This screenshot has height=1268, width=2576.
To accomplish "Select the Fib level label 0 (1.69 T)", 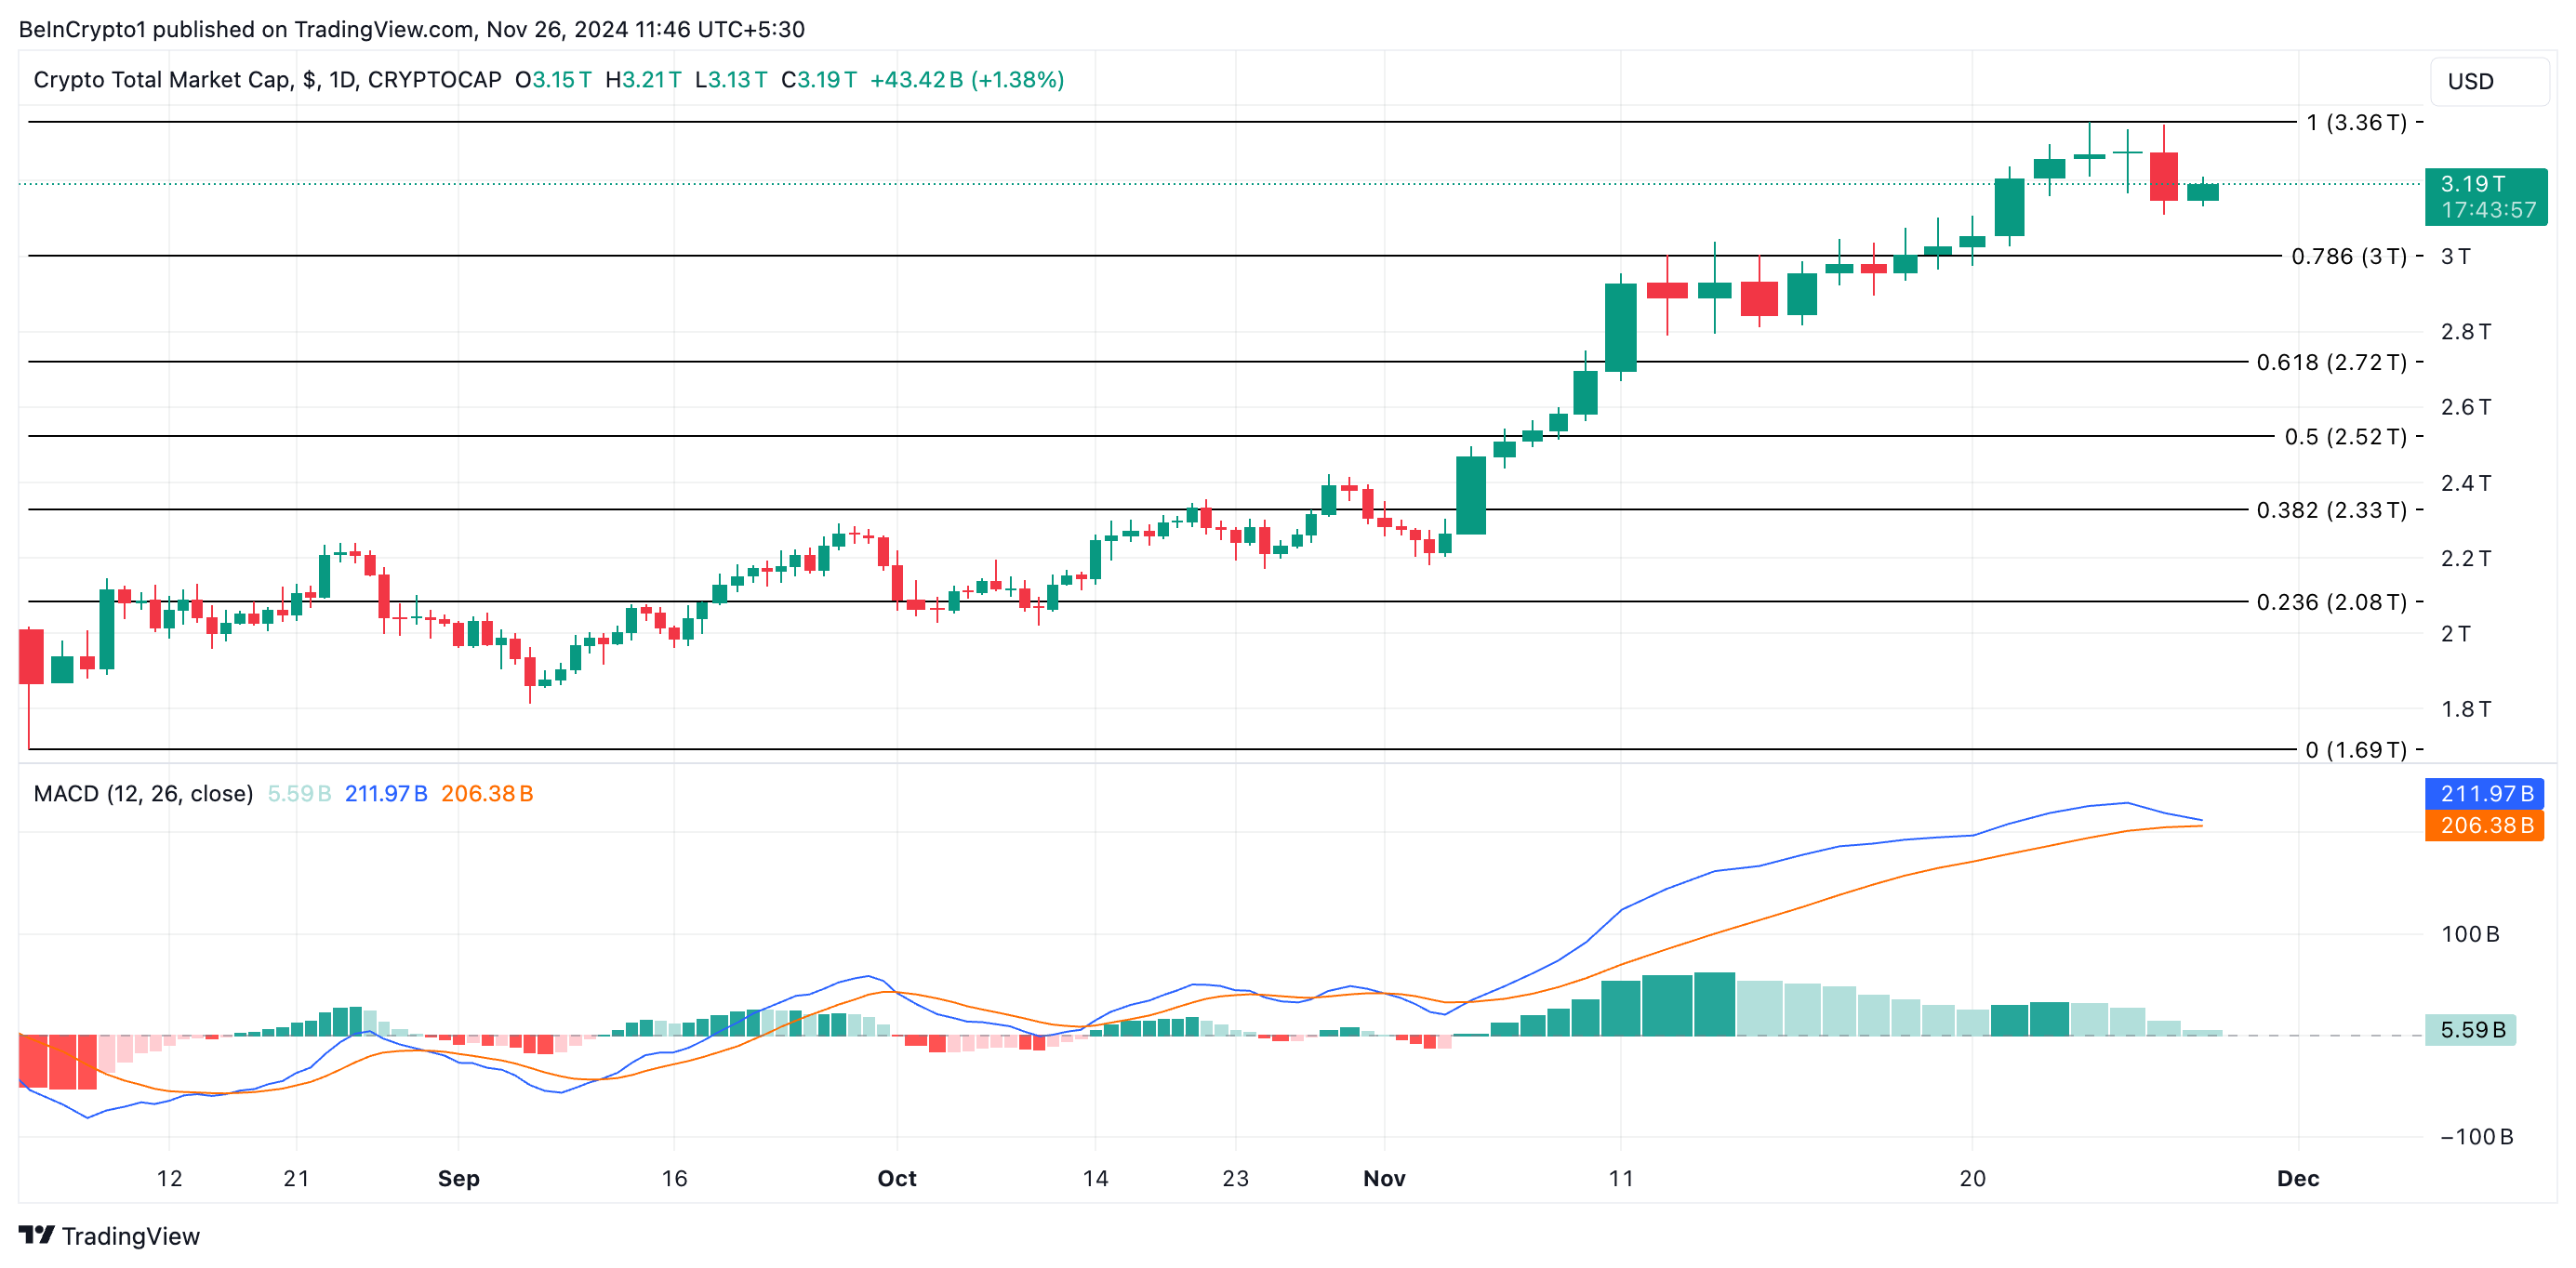I will [2356, 749].
